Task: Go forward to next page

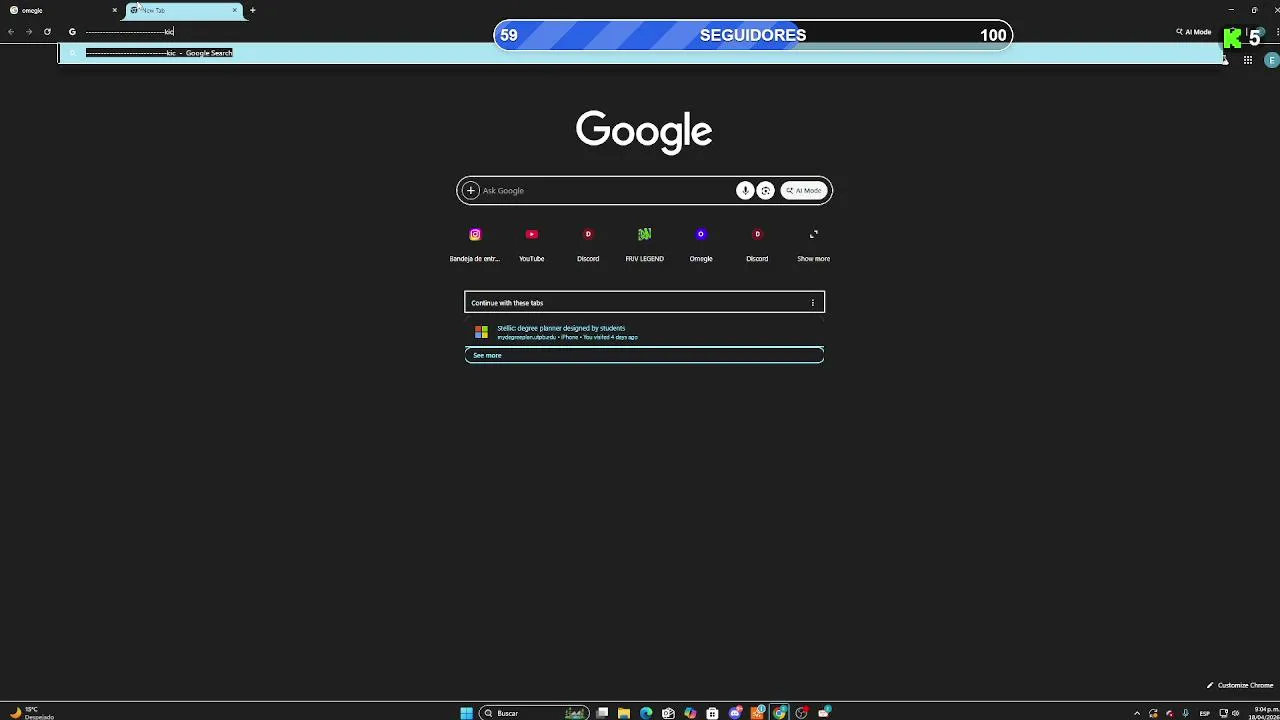Action: tap(29, 32)
